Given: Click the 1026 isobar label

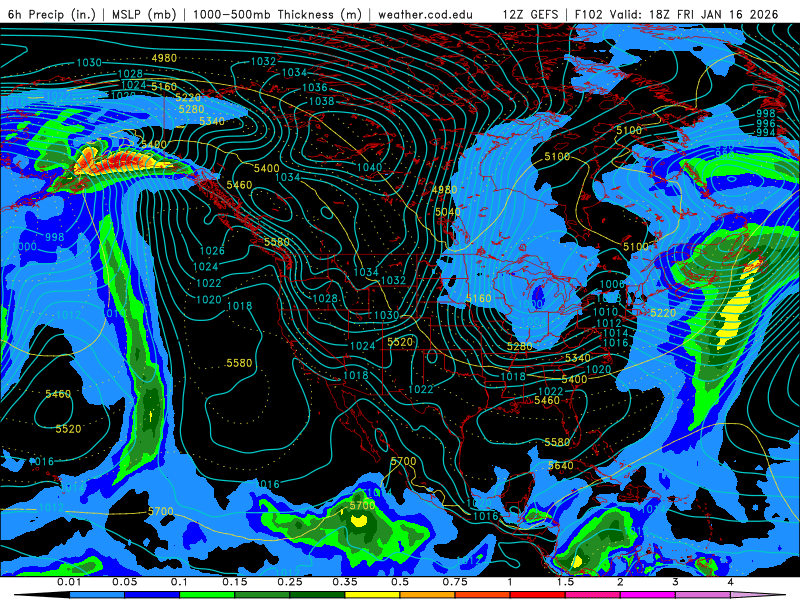Looking at the screenshot, I should (212, 251).
